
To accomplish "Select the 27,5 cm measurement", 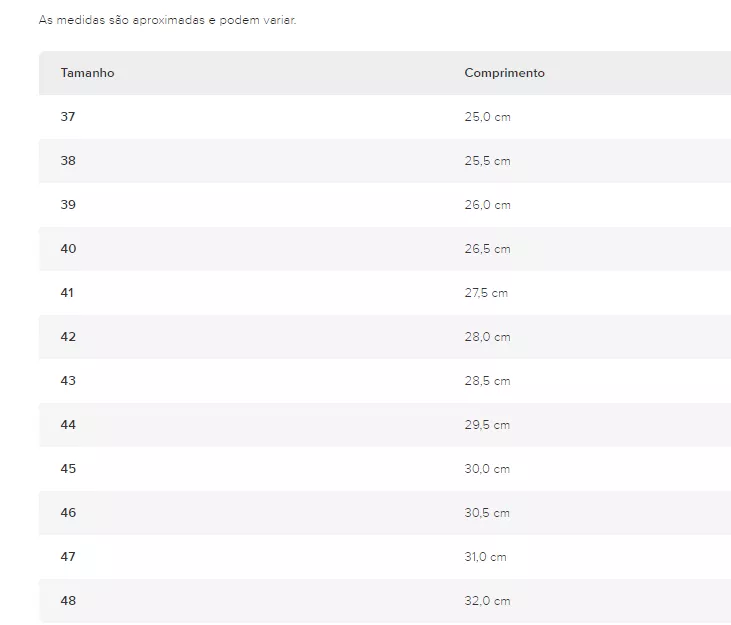I will [486, 293].
